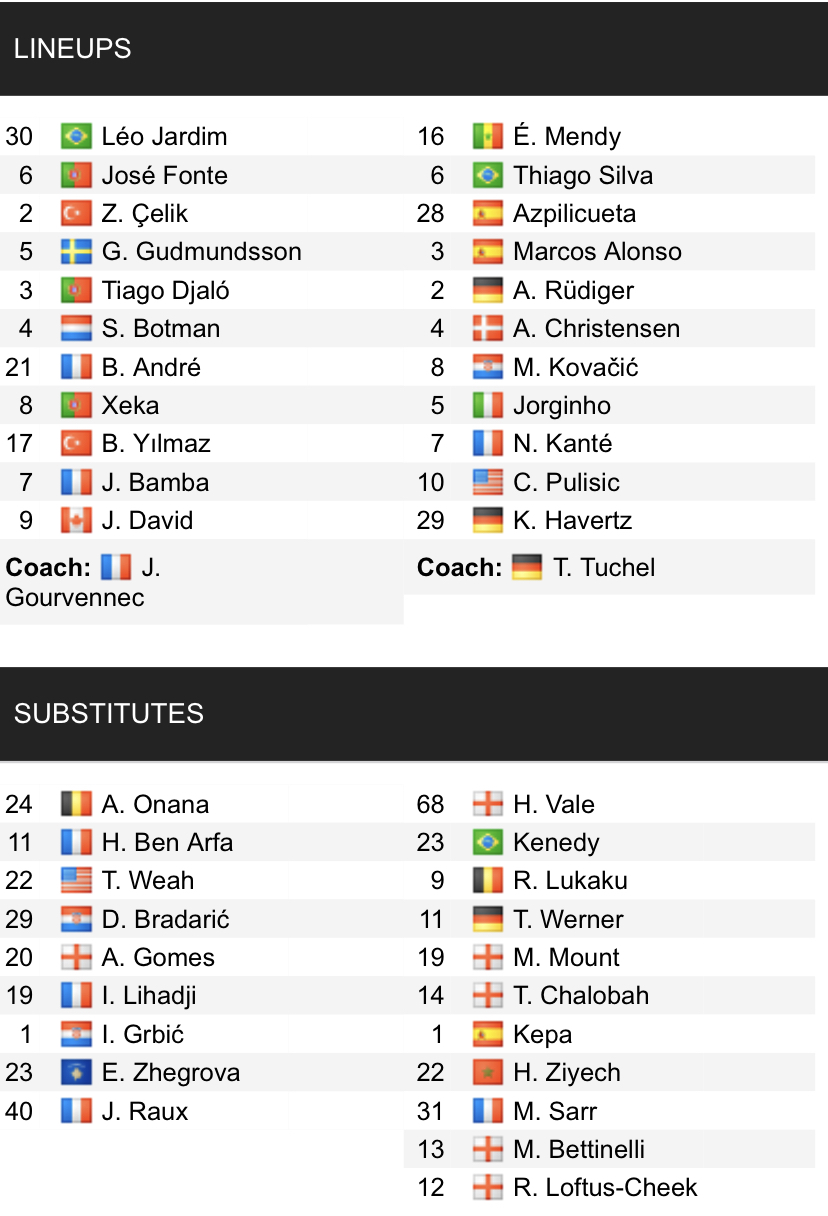Click the German flag beside coach T. Tuchel
Screen dimensions: 828x1216
point(526,567)
